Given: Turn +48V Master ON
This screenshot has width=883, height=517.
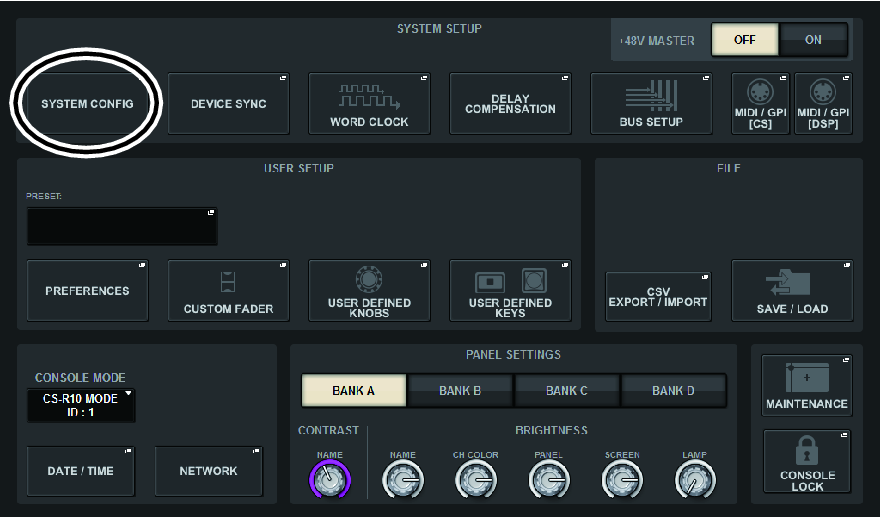Looking at the screenshot, I should pyautogui.click(x=813, y=40).
